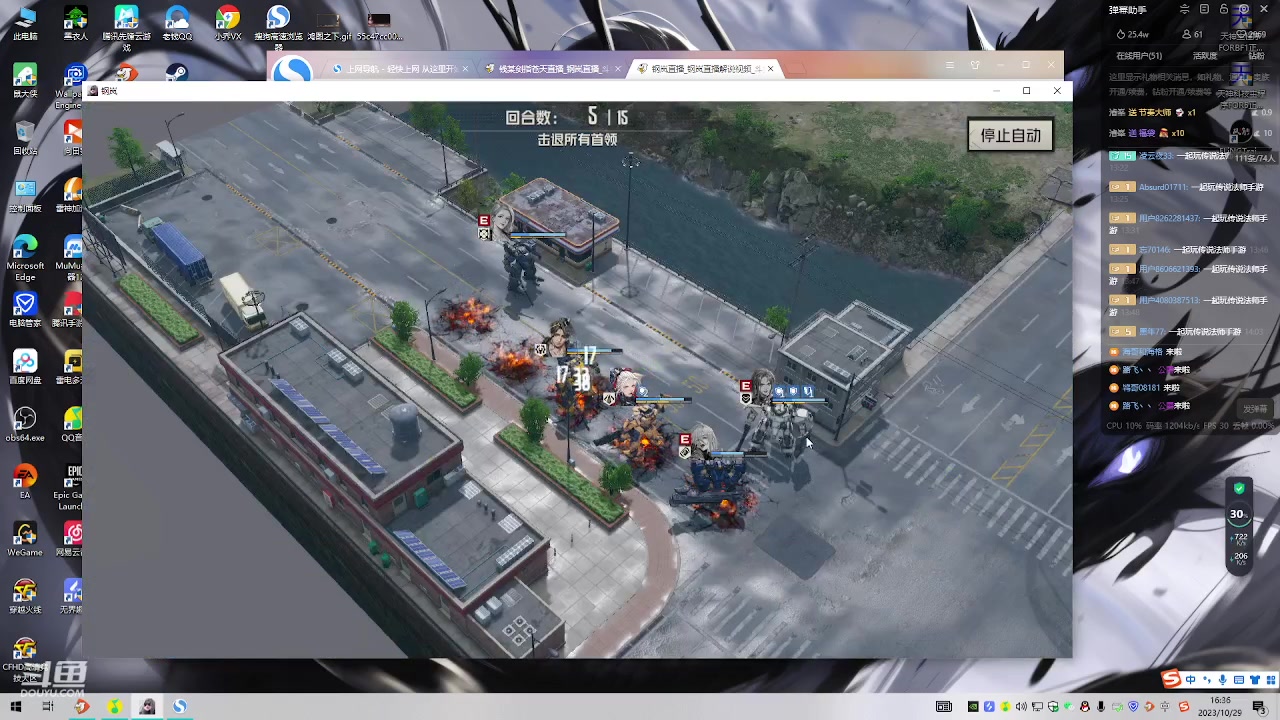The height and width of the screenshot is (720, 1280).
Task: Click the 弹幕助手 title
Action: point(1126,9)
